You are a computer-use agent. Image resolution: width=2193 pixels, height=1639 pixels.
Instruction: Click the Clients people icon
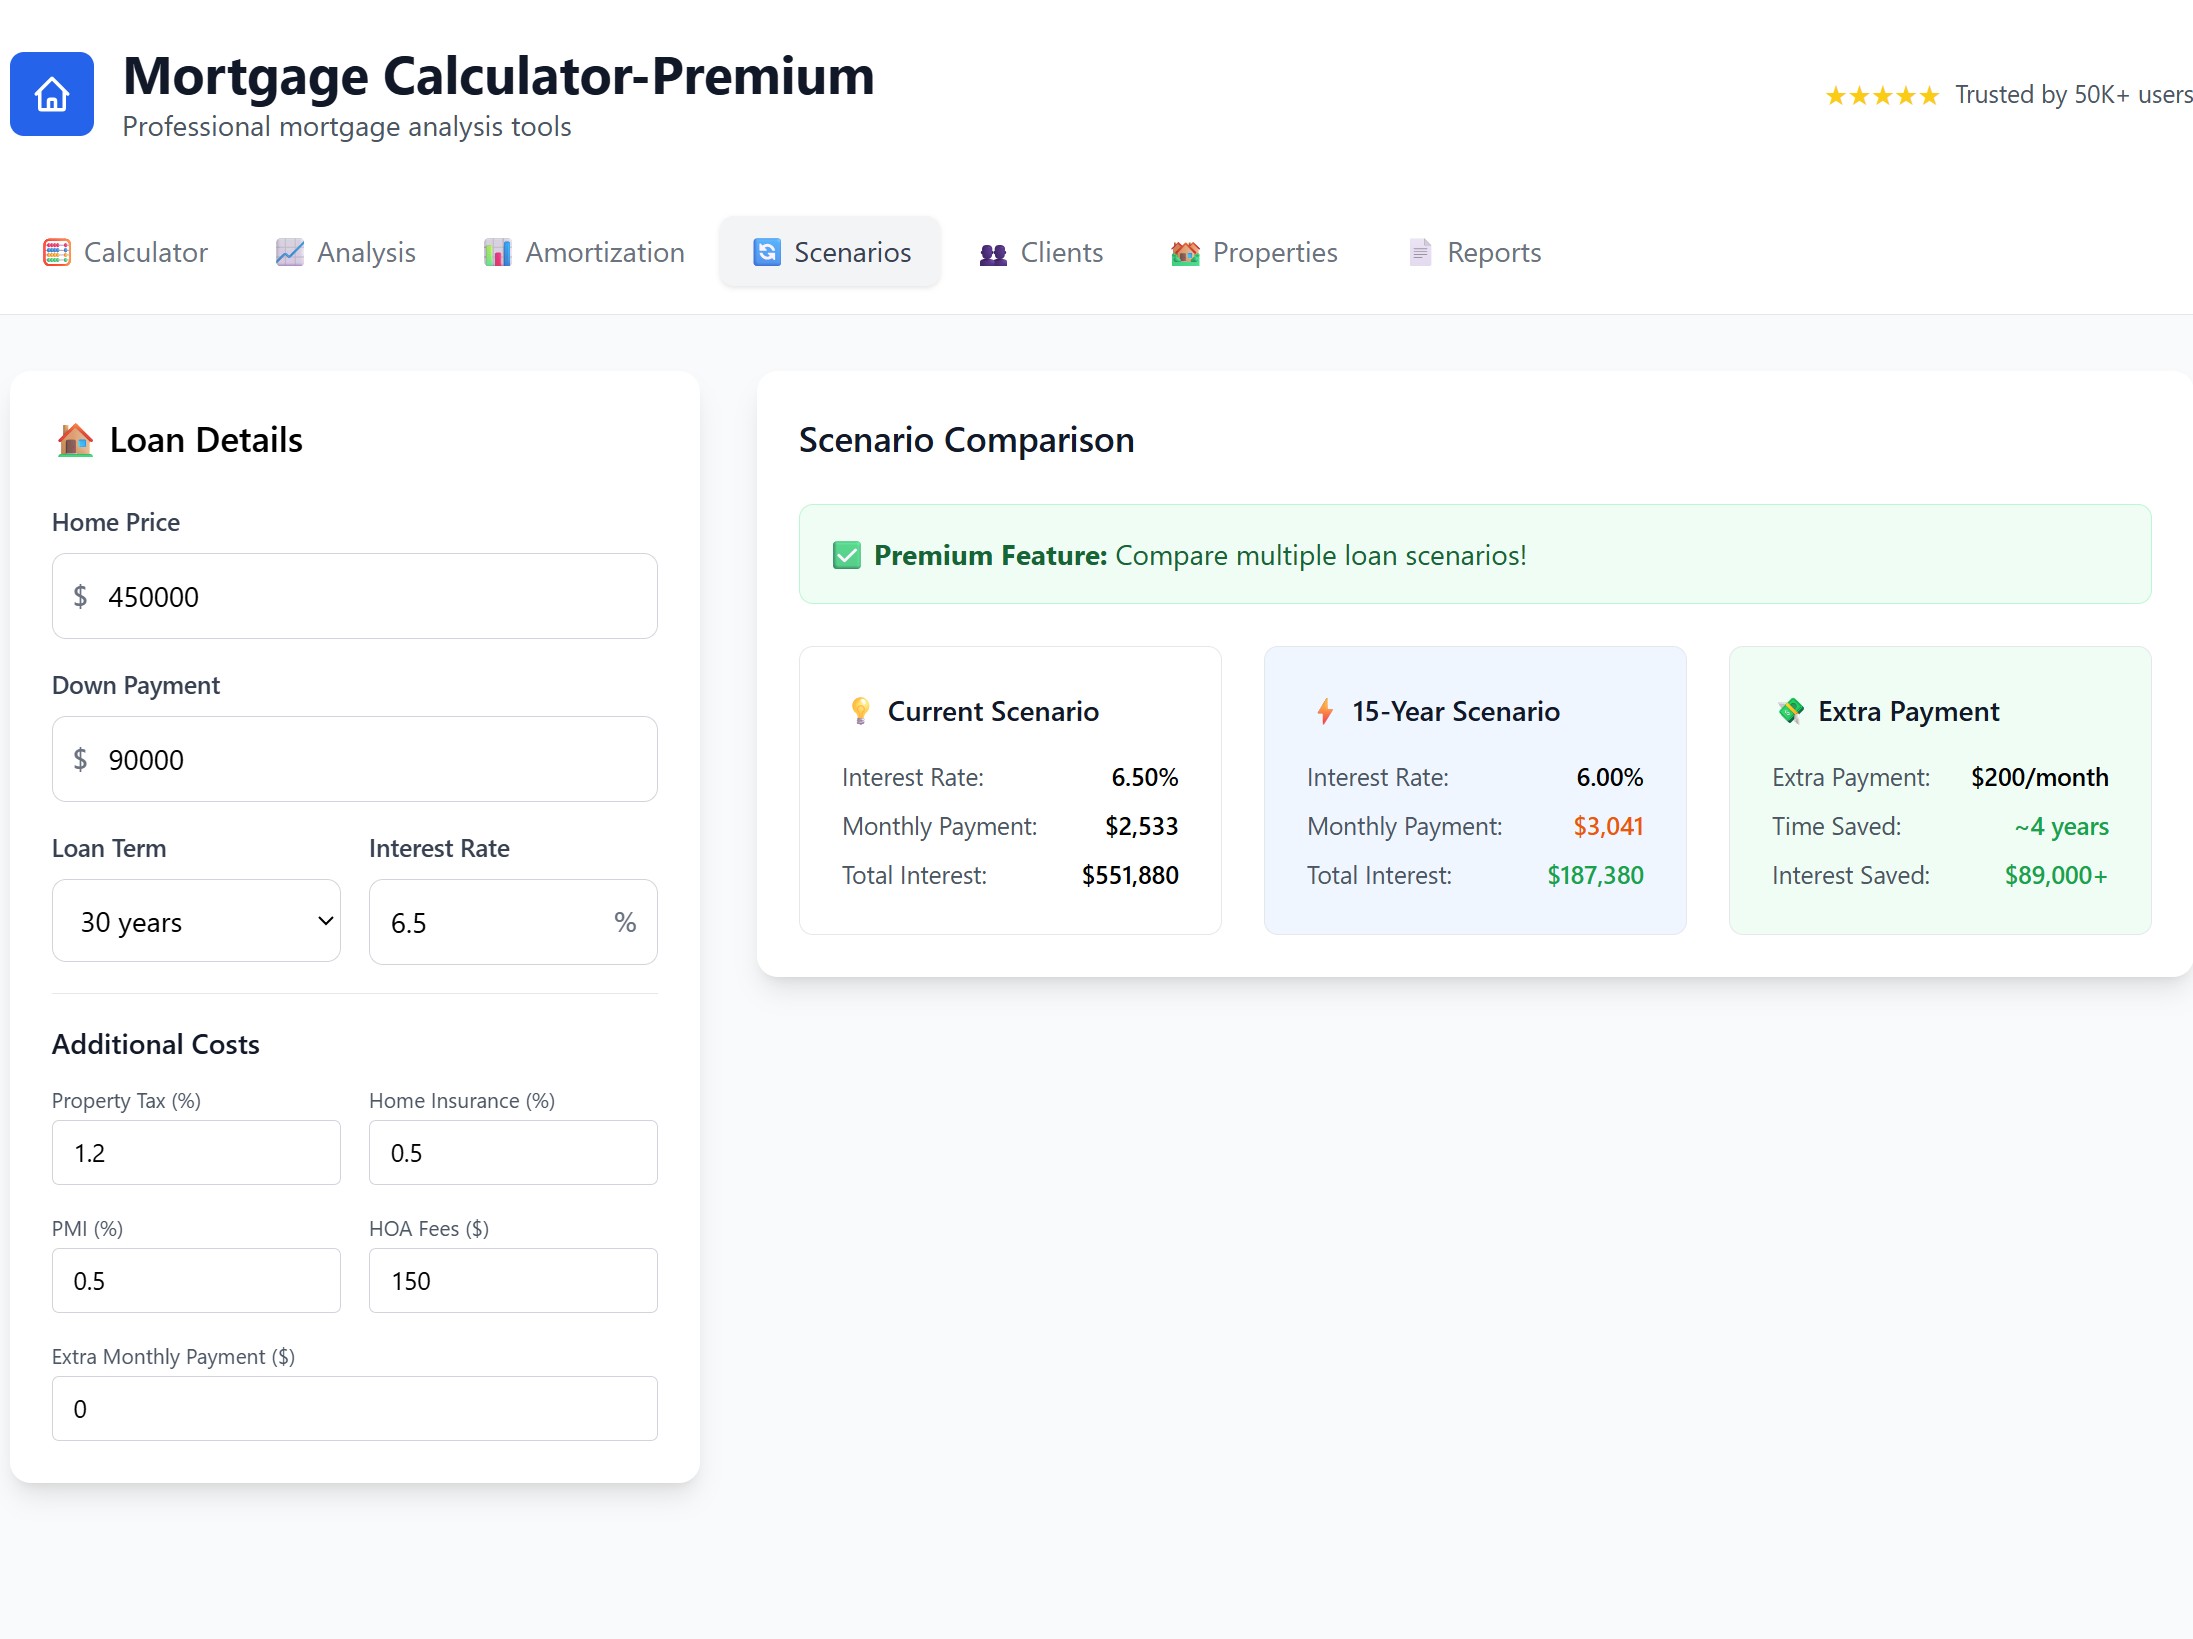click(991, 252)
